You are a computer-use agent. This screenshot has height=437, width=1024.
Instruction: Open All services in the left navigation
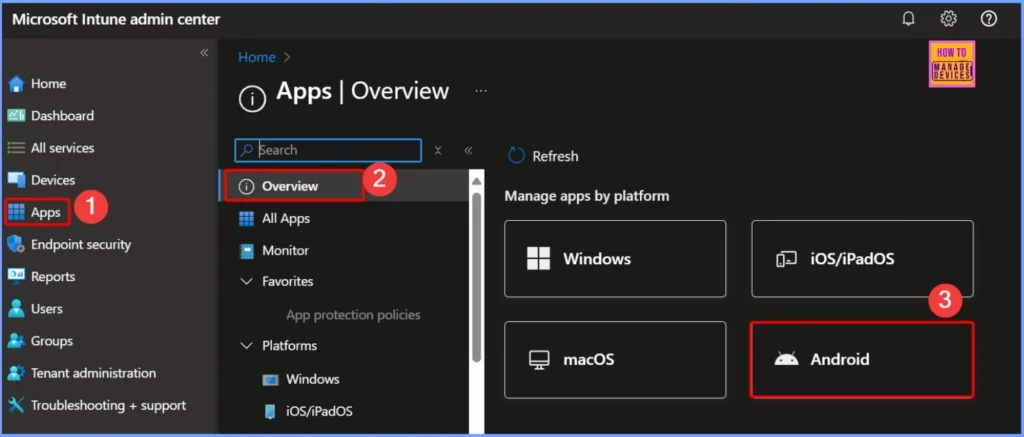(63, 148)
